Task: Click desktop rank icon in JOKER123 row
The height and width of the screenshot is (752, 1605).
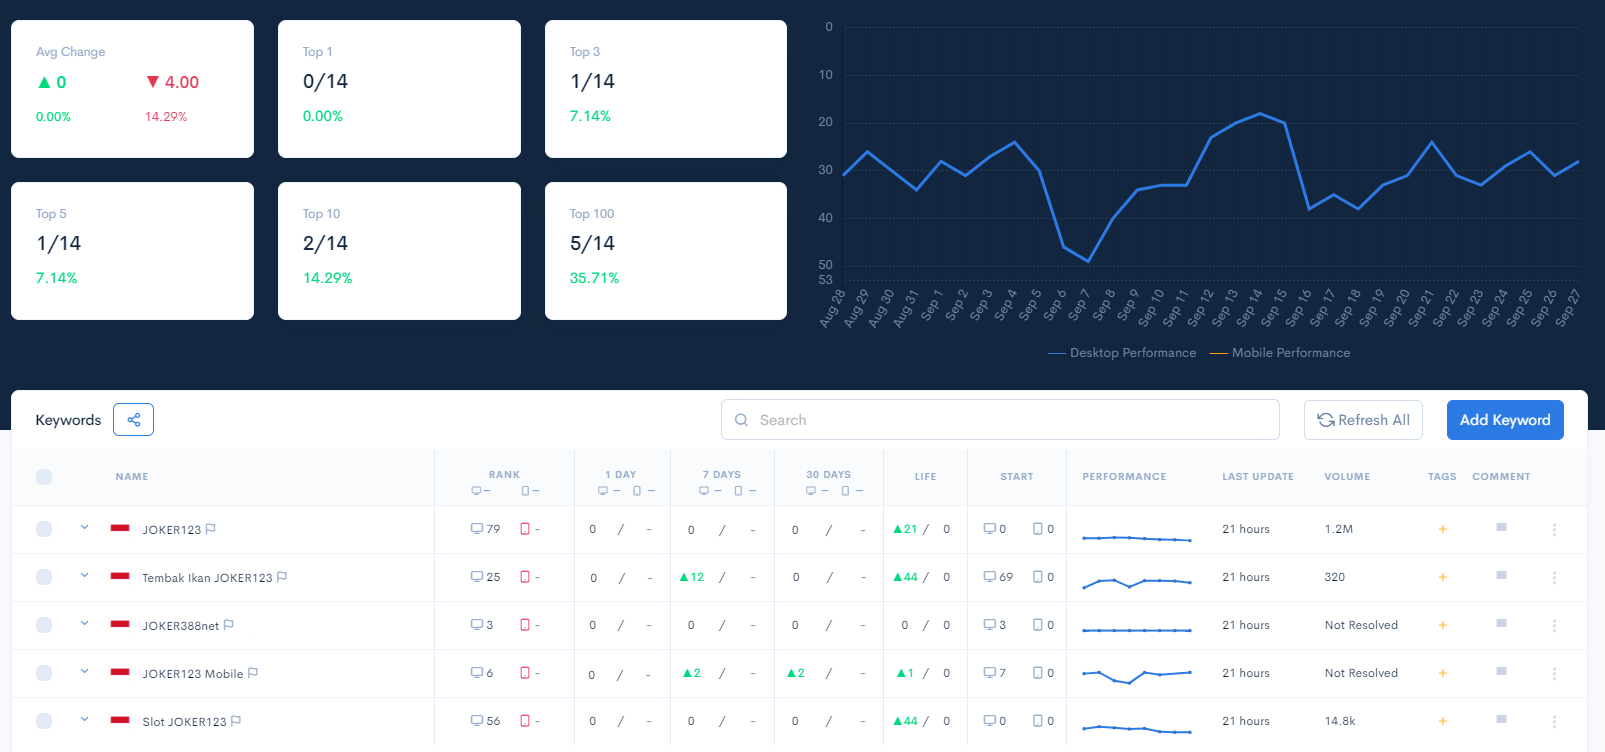Action: pyautogui.click(x=477, y=528)
